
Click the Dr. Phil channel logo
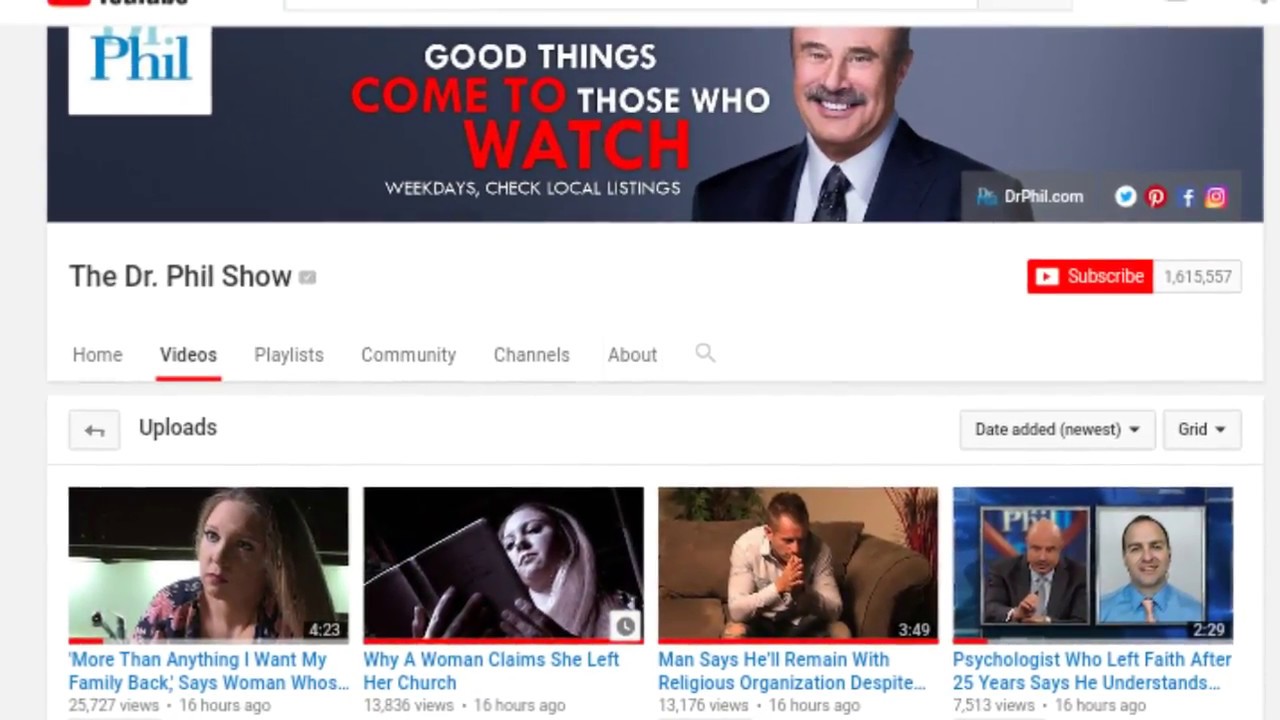click(x=140, y=70)
